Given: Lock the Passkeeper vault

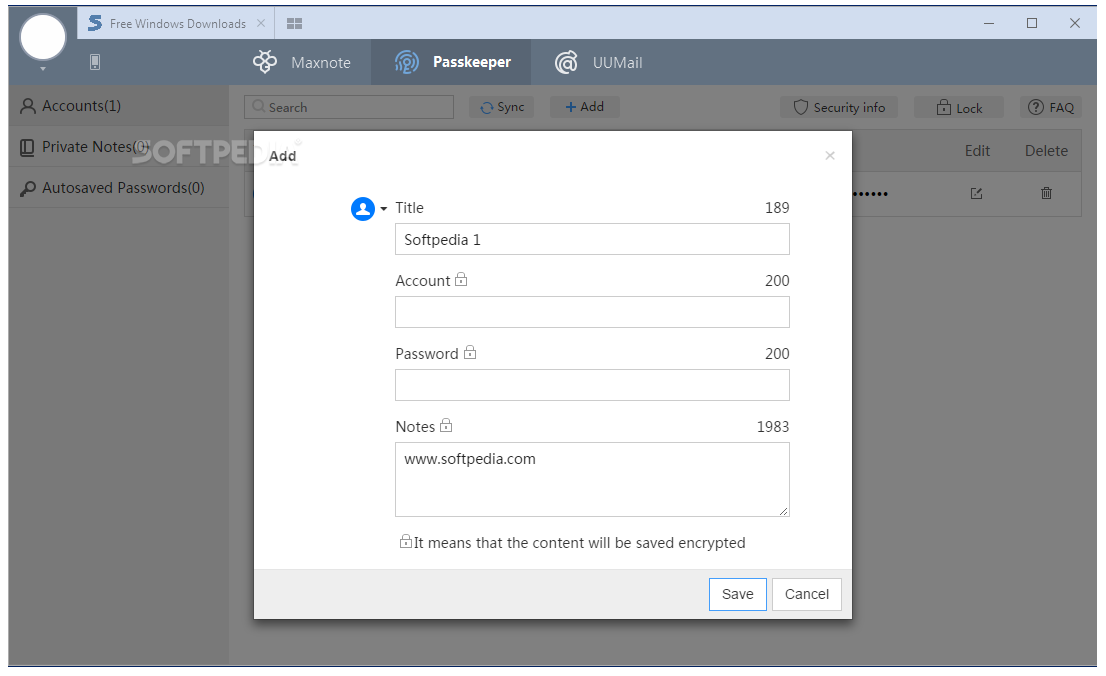Looking at the screenshot, I should pyautogui.click(x=959, y=108).
